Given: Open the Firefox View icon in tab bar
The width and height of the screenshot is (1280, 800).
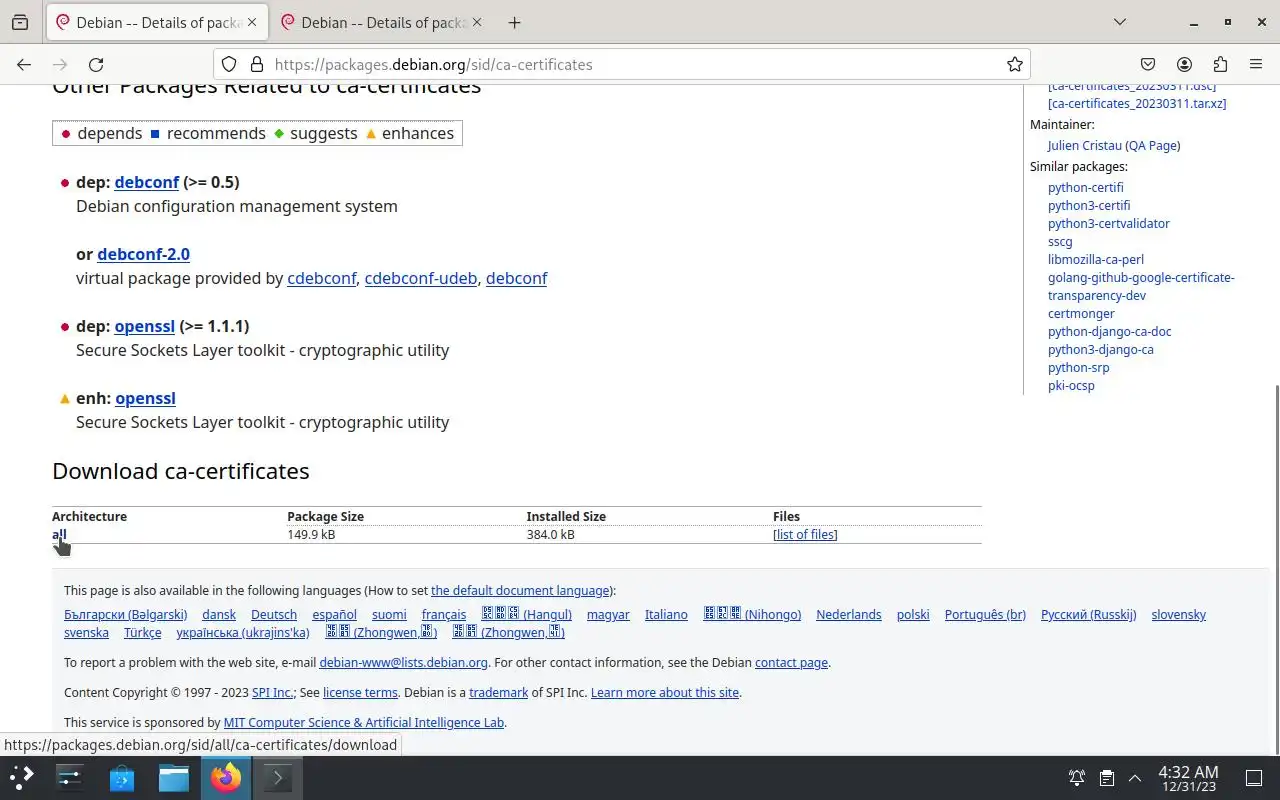Looking at the screenshot, I should [x=20, y=22].
